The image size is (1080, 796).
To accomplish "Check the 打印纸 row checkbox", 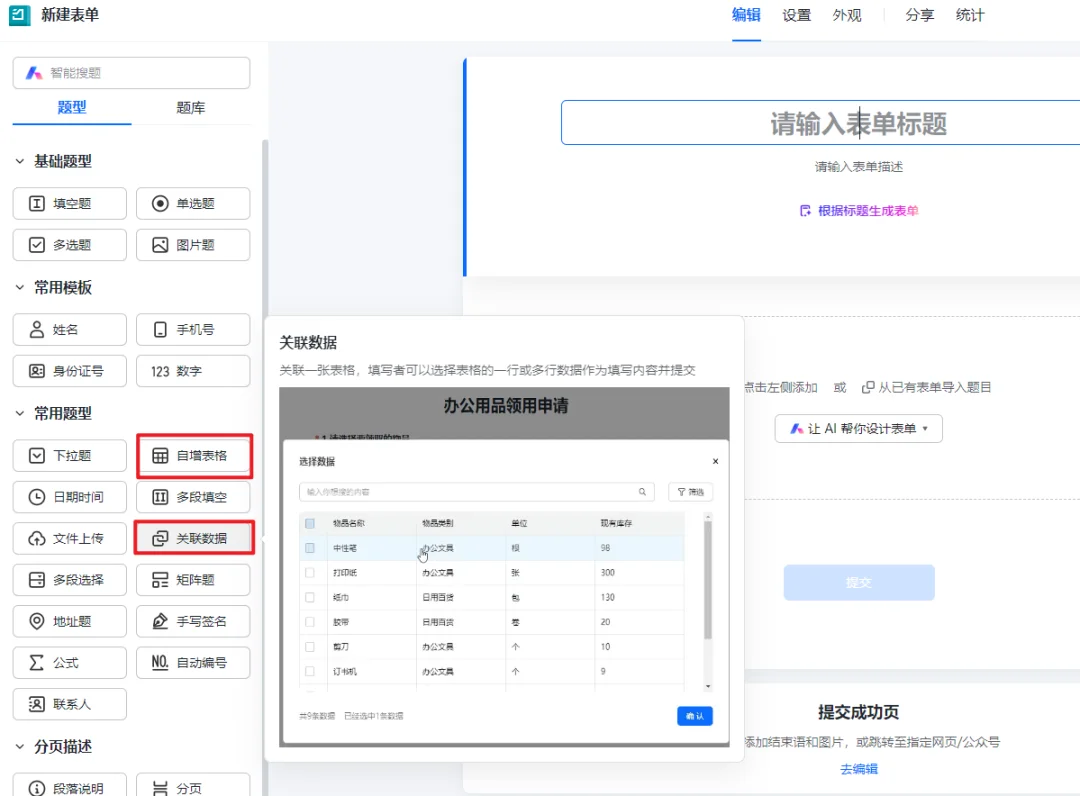I will (310, 573).
